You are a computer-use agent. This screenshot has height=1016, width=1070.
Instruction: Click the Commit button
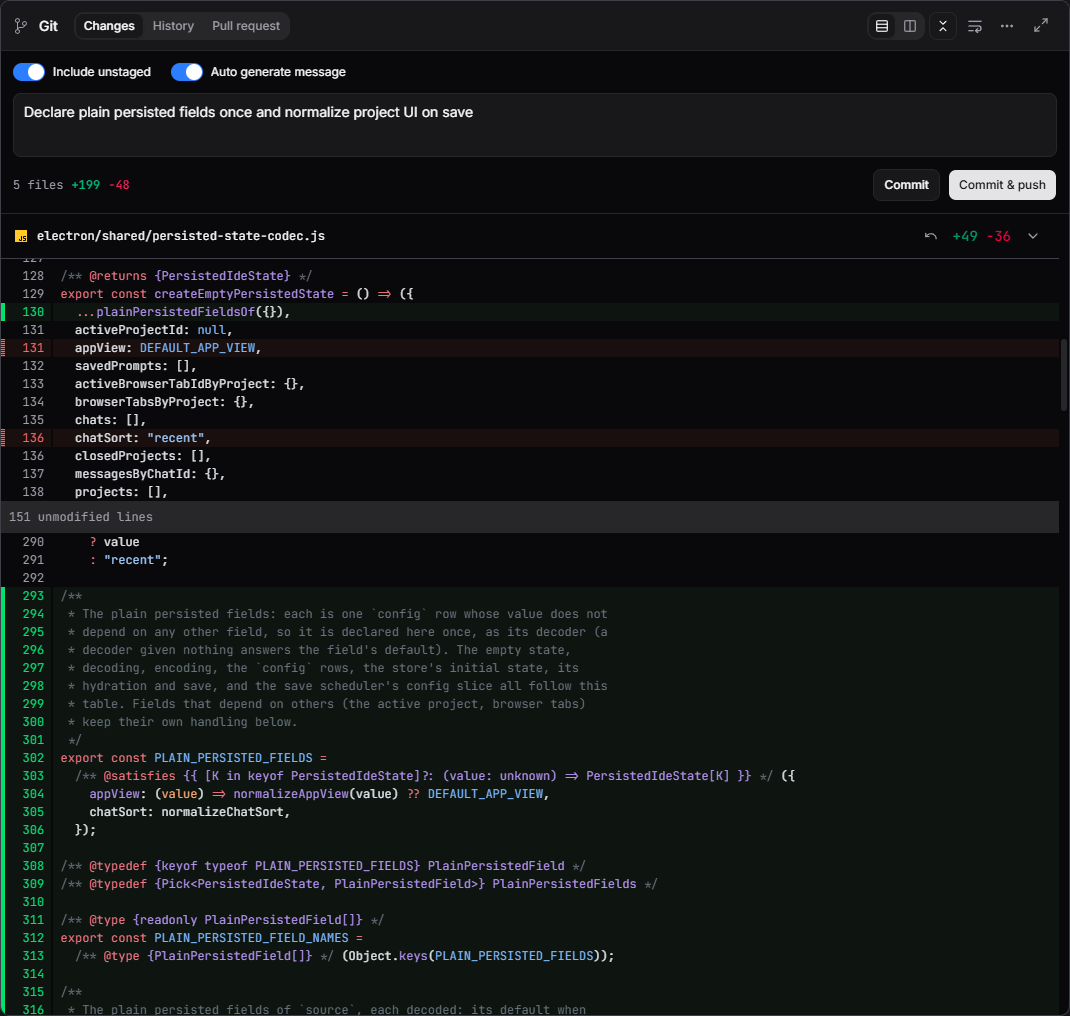click(906, 185)
